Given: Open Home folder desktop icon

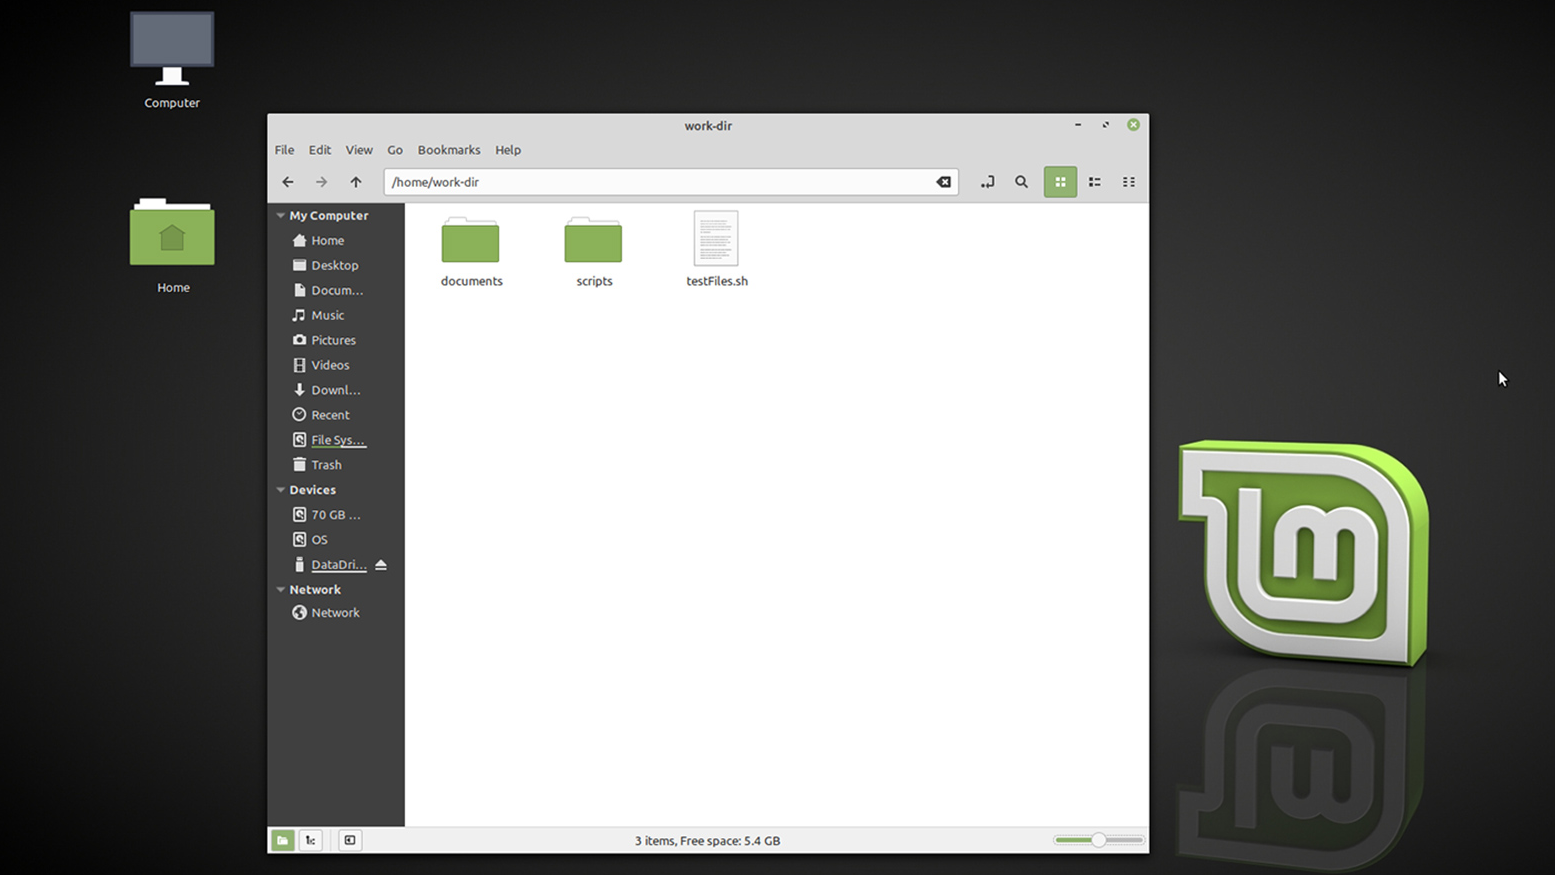Looking at the screenshot, I should 172,246.
